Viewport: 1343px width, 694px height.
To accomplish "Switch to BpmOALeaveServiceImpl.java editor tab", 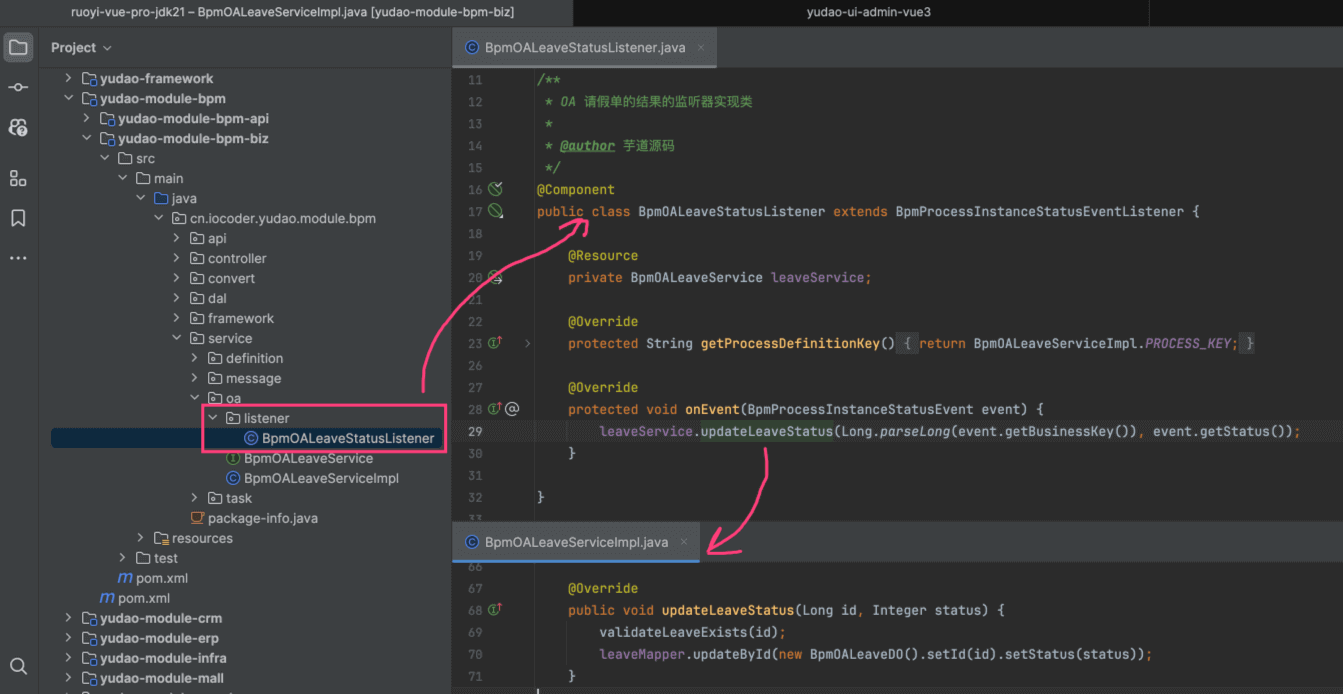I will click(x=575, y=542).
